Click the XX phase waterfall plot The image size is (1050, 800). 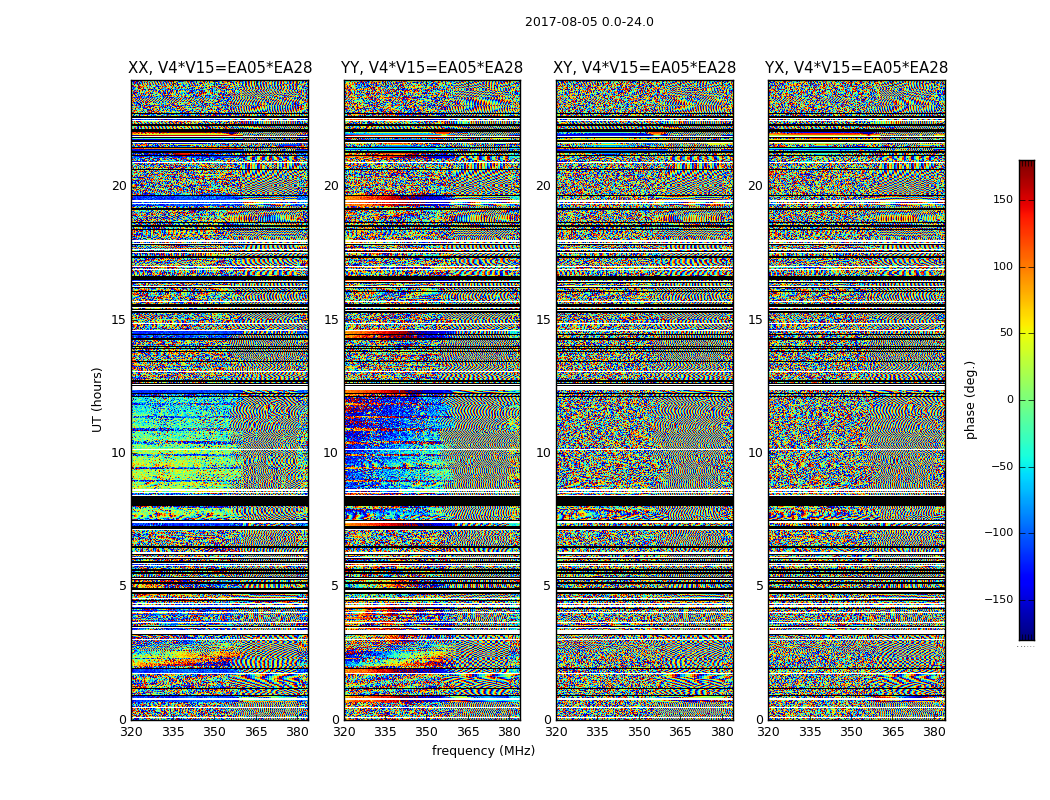click(x=220, y=400)
